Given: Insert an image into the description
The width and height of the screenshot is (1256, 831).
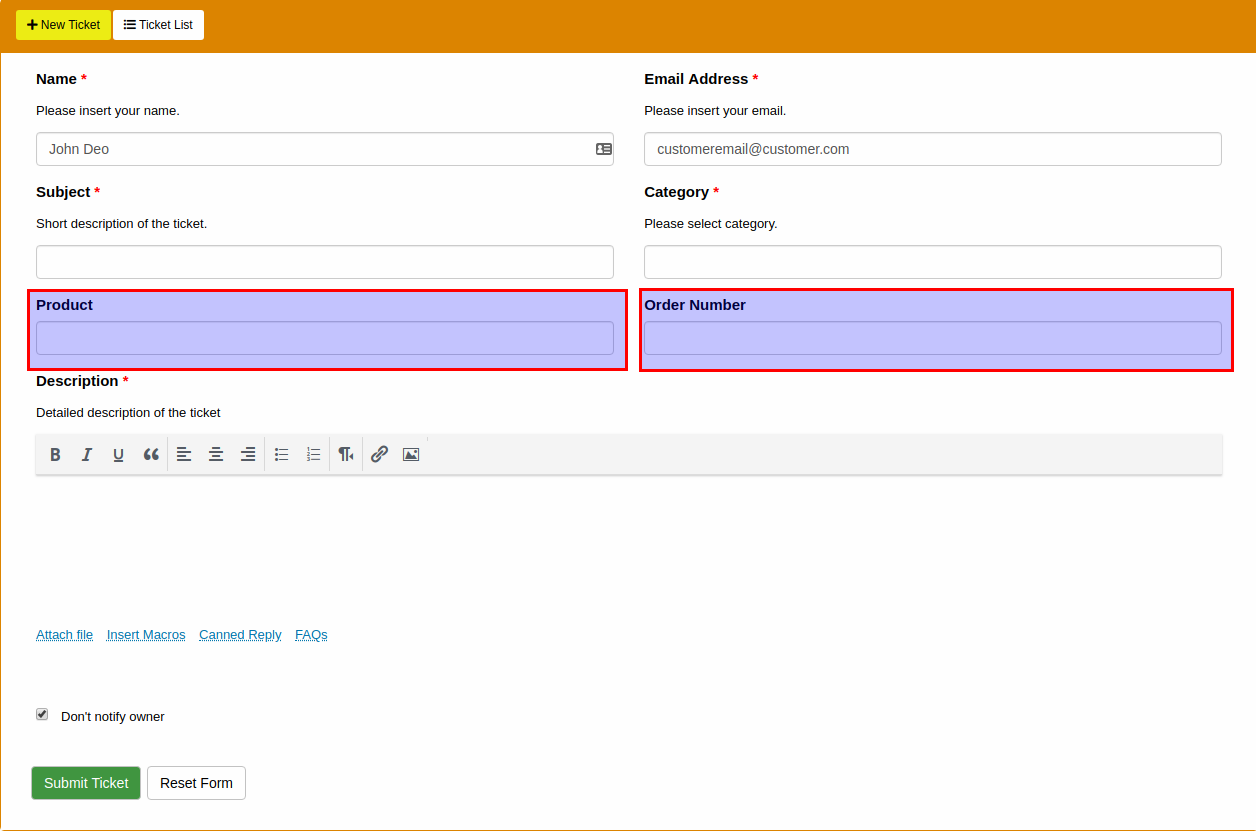Looking at the screenshot, I should click(x=410, y=454).
